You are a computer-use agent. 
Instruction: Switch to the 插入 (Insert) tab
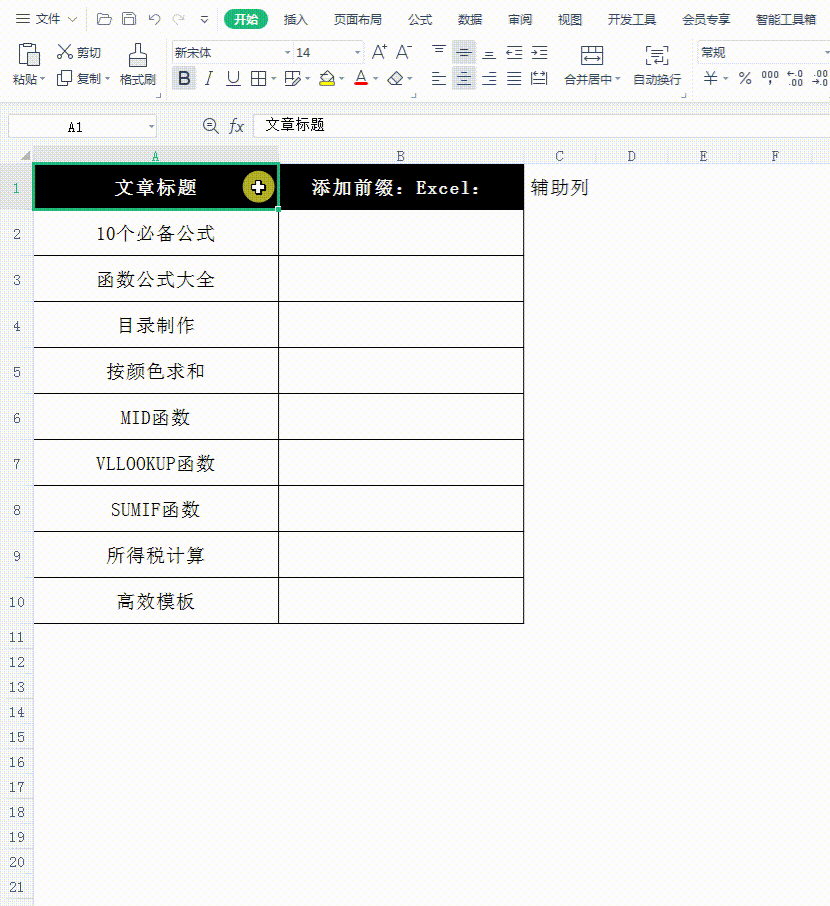[296, 19]
